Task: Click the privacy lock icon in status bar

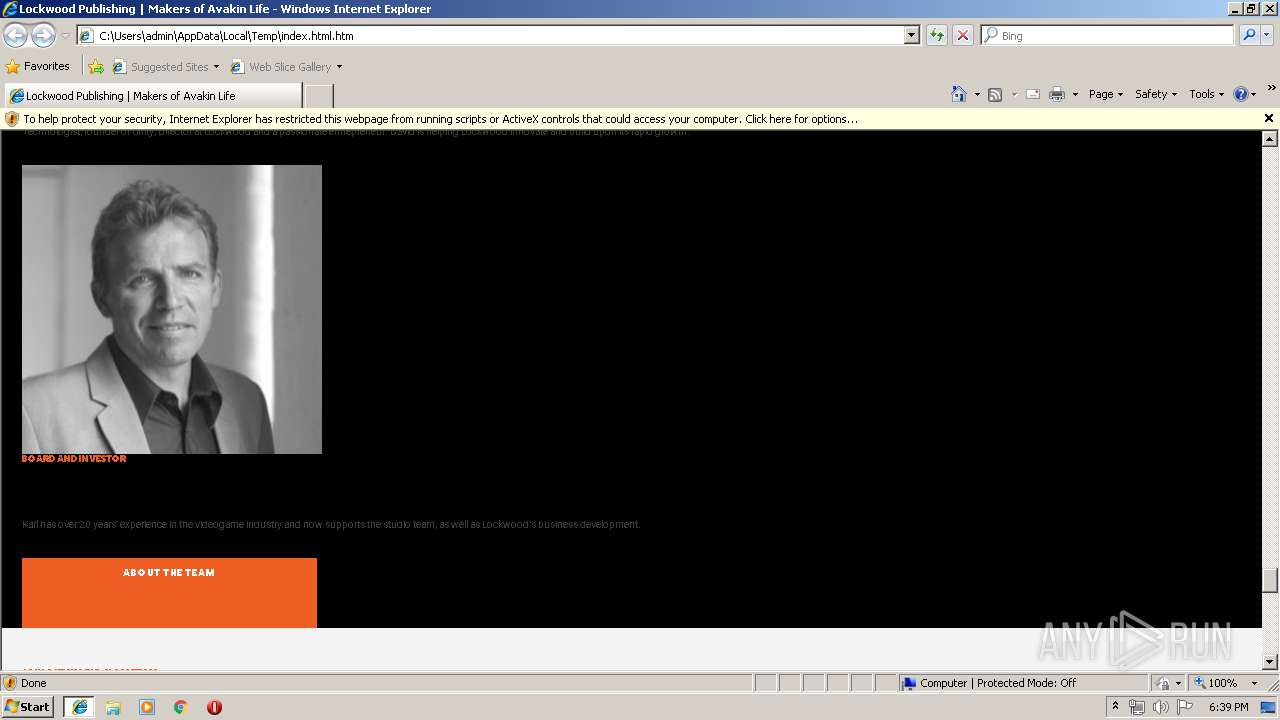Action: click(x=1163, y=683)
